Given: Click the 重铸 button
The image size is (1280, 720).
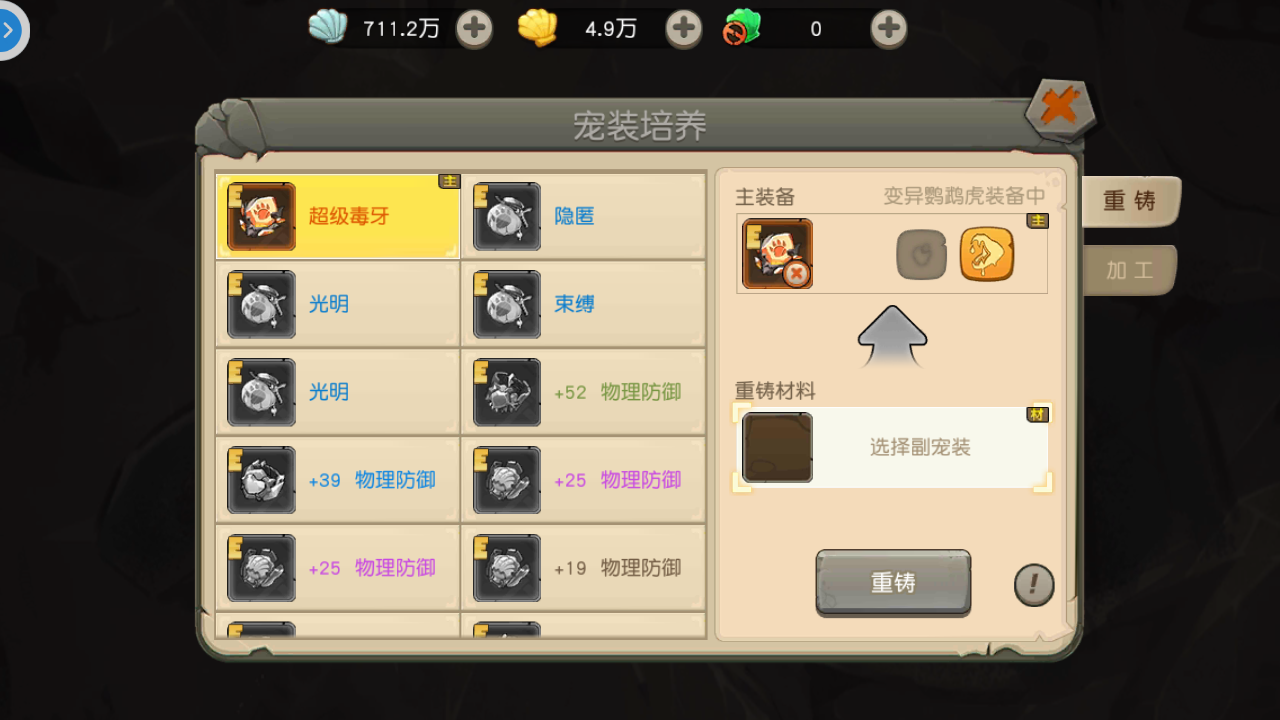Looking at the screenshot, I should coord(893,582).
